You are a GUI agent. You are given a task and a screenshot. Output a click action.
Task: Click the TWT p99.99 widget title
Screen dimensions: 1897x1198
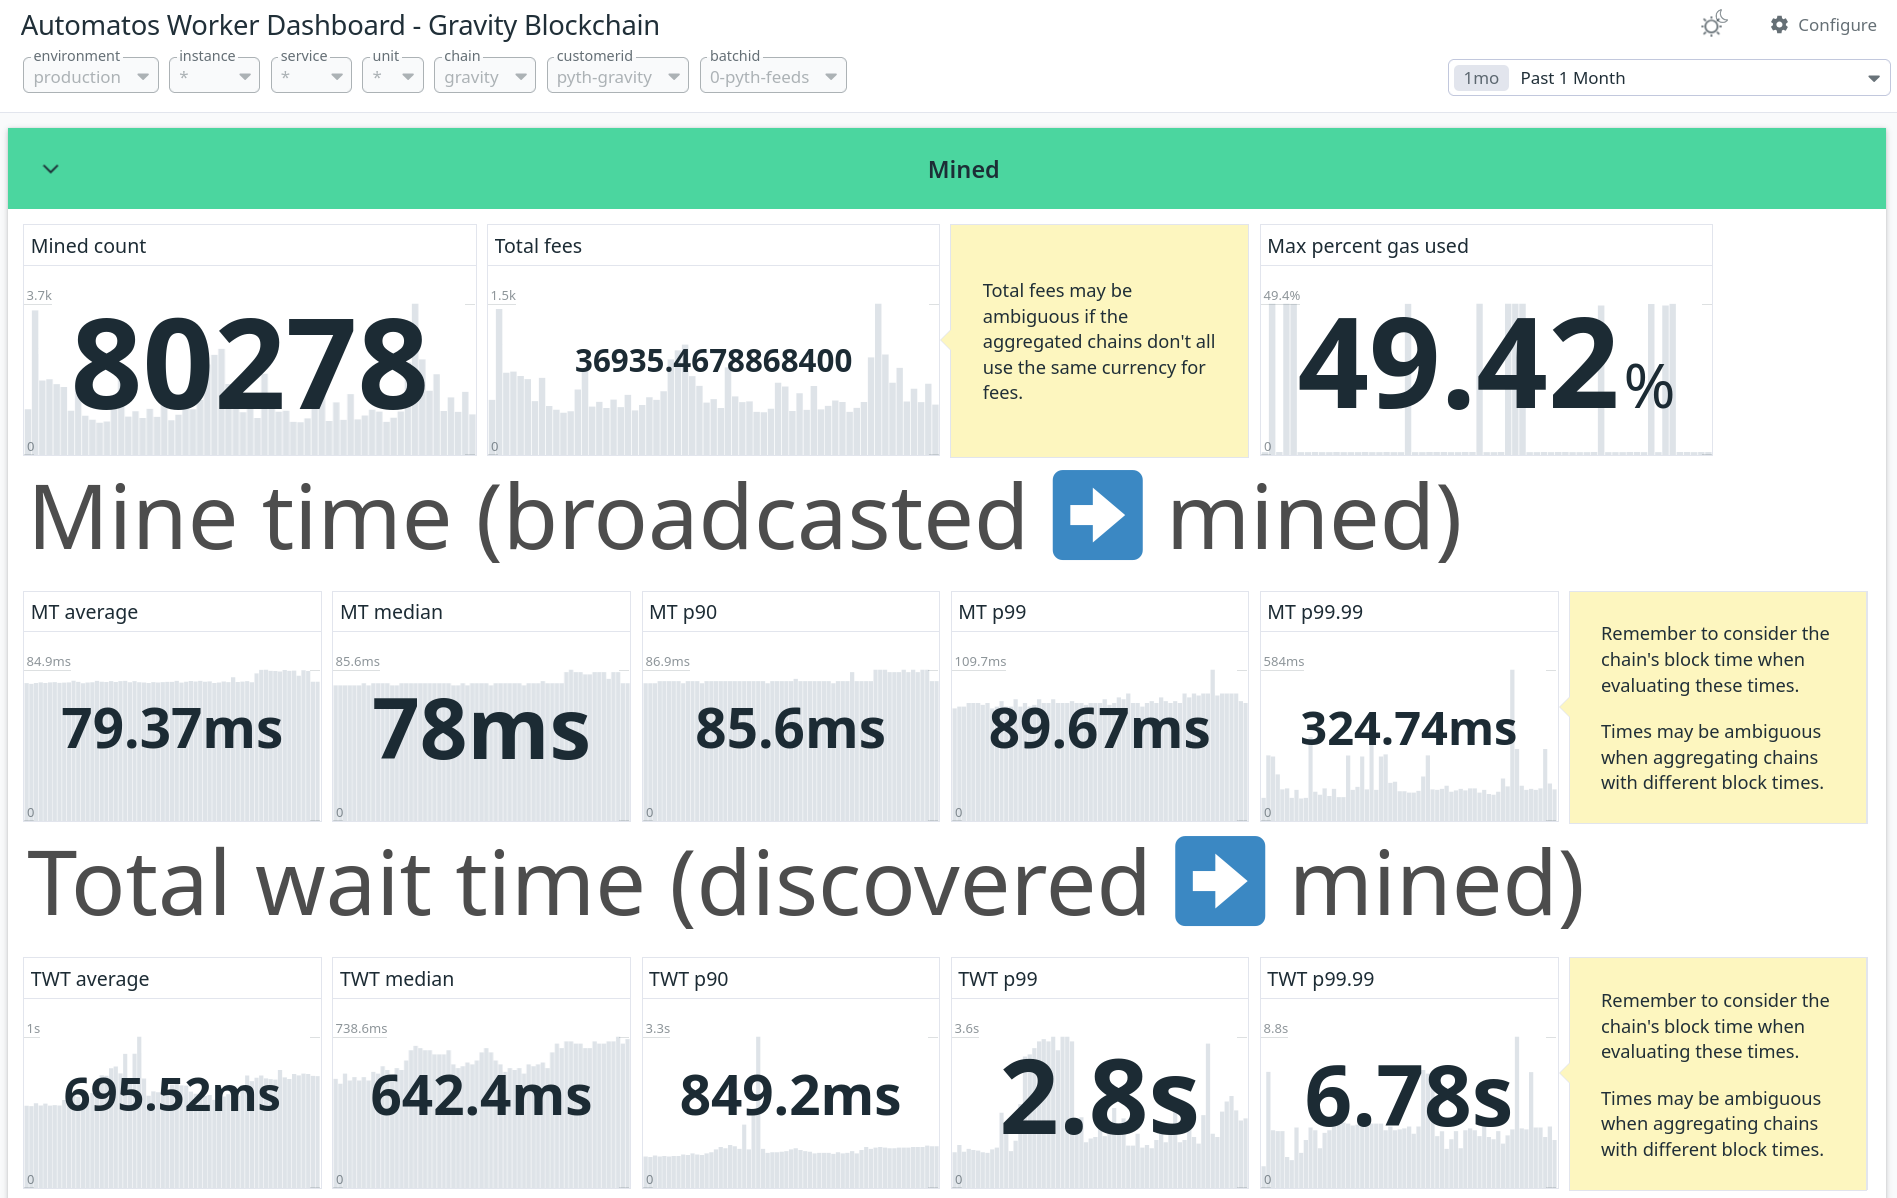coord(1321,979)
